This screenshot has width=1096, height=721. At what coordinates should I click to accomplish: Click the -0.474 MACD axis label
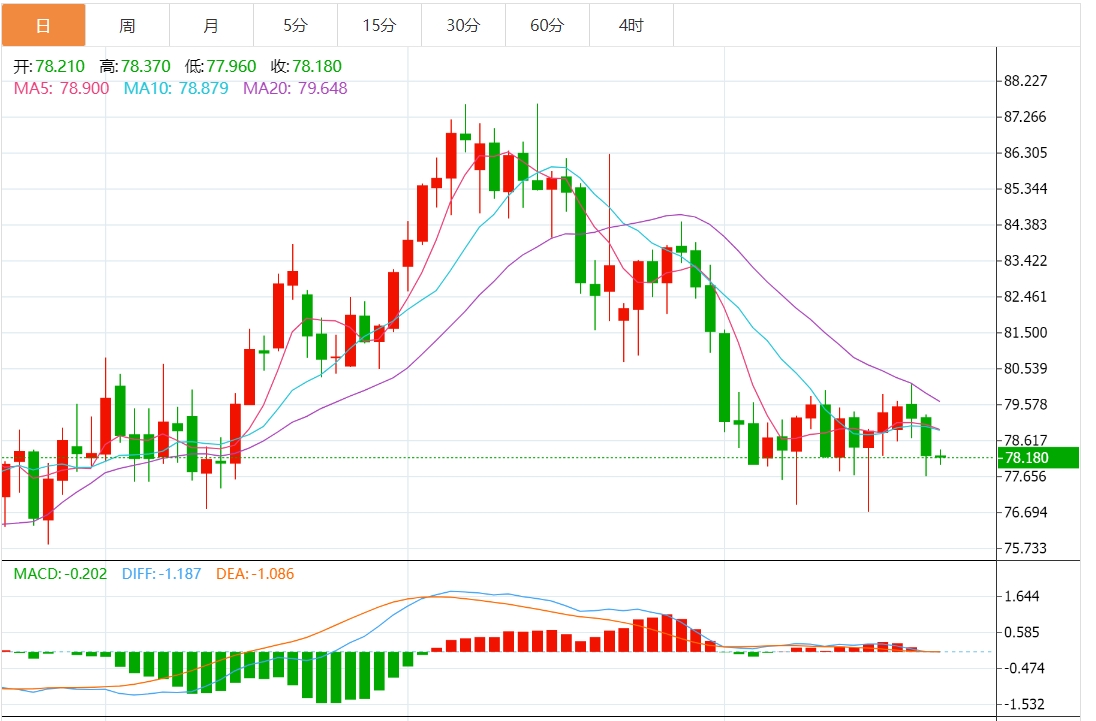pos(1023,669)
